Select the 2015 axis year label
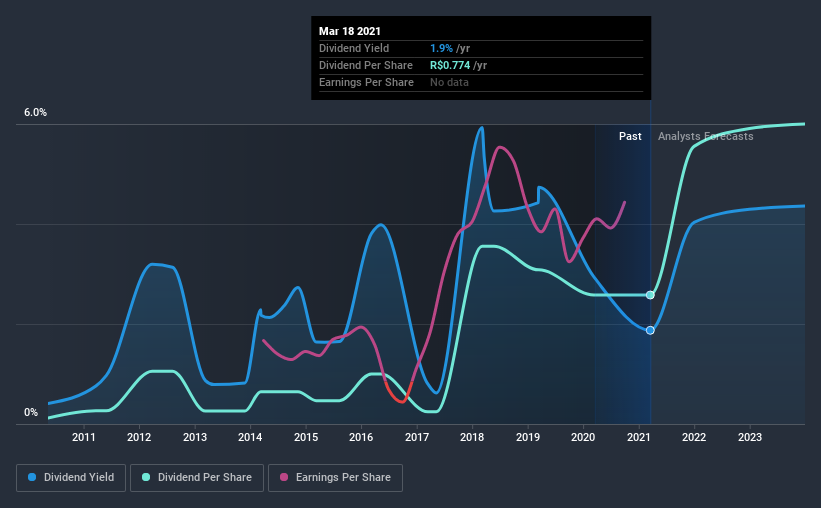 [x=306, y=437]
